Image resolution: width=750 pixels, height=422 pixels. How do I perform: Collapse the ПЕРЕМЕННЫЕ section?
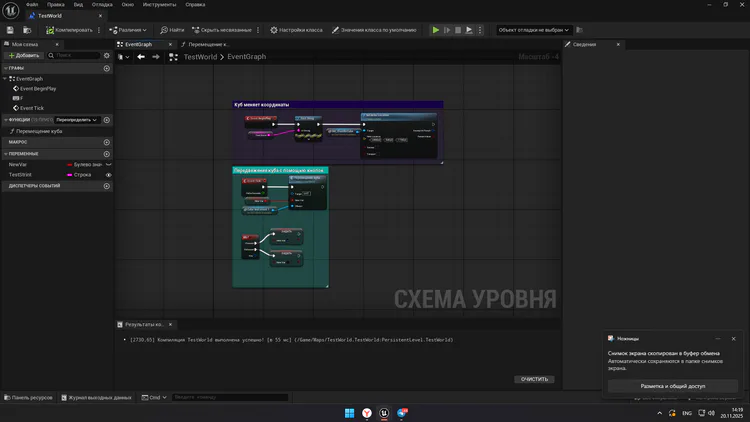(5, 154)
